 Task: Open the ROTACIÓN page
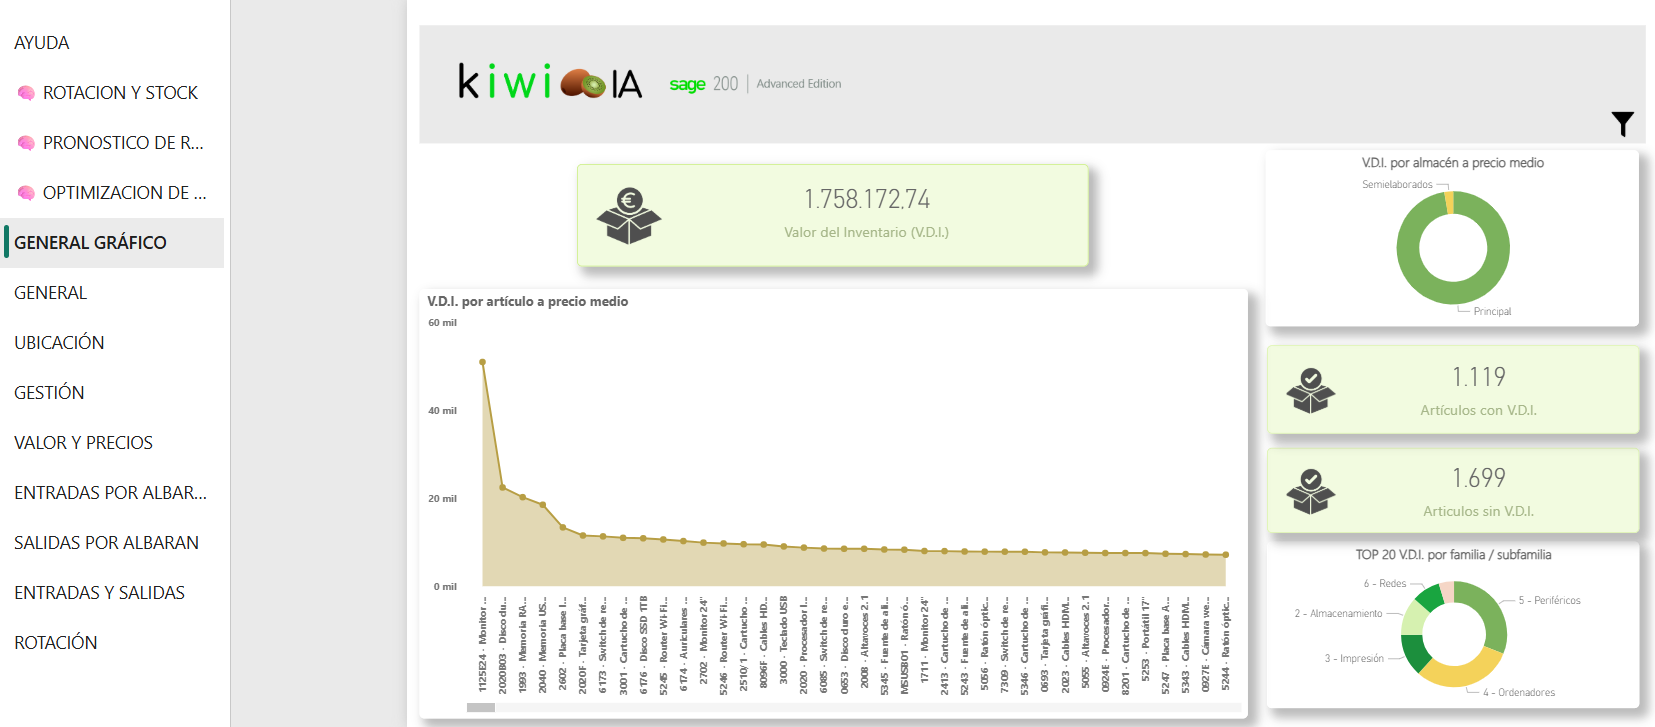tap(56, 643)
